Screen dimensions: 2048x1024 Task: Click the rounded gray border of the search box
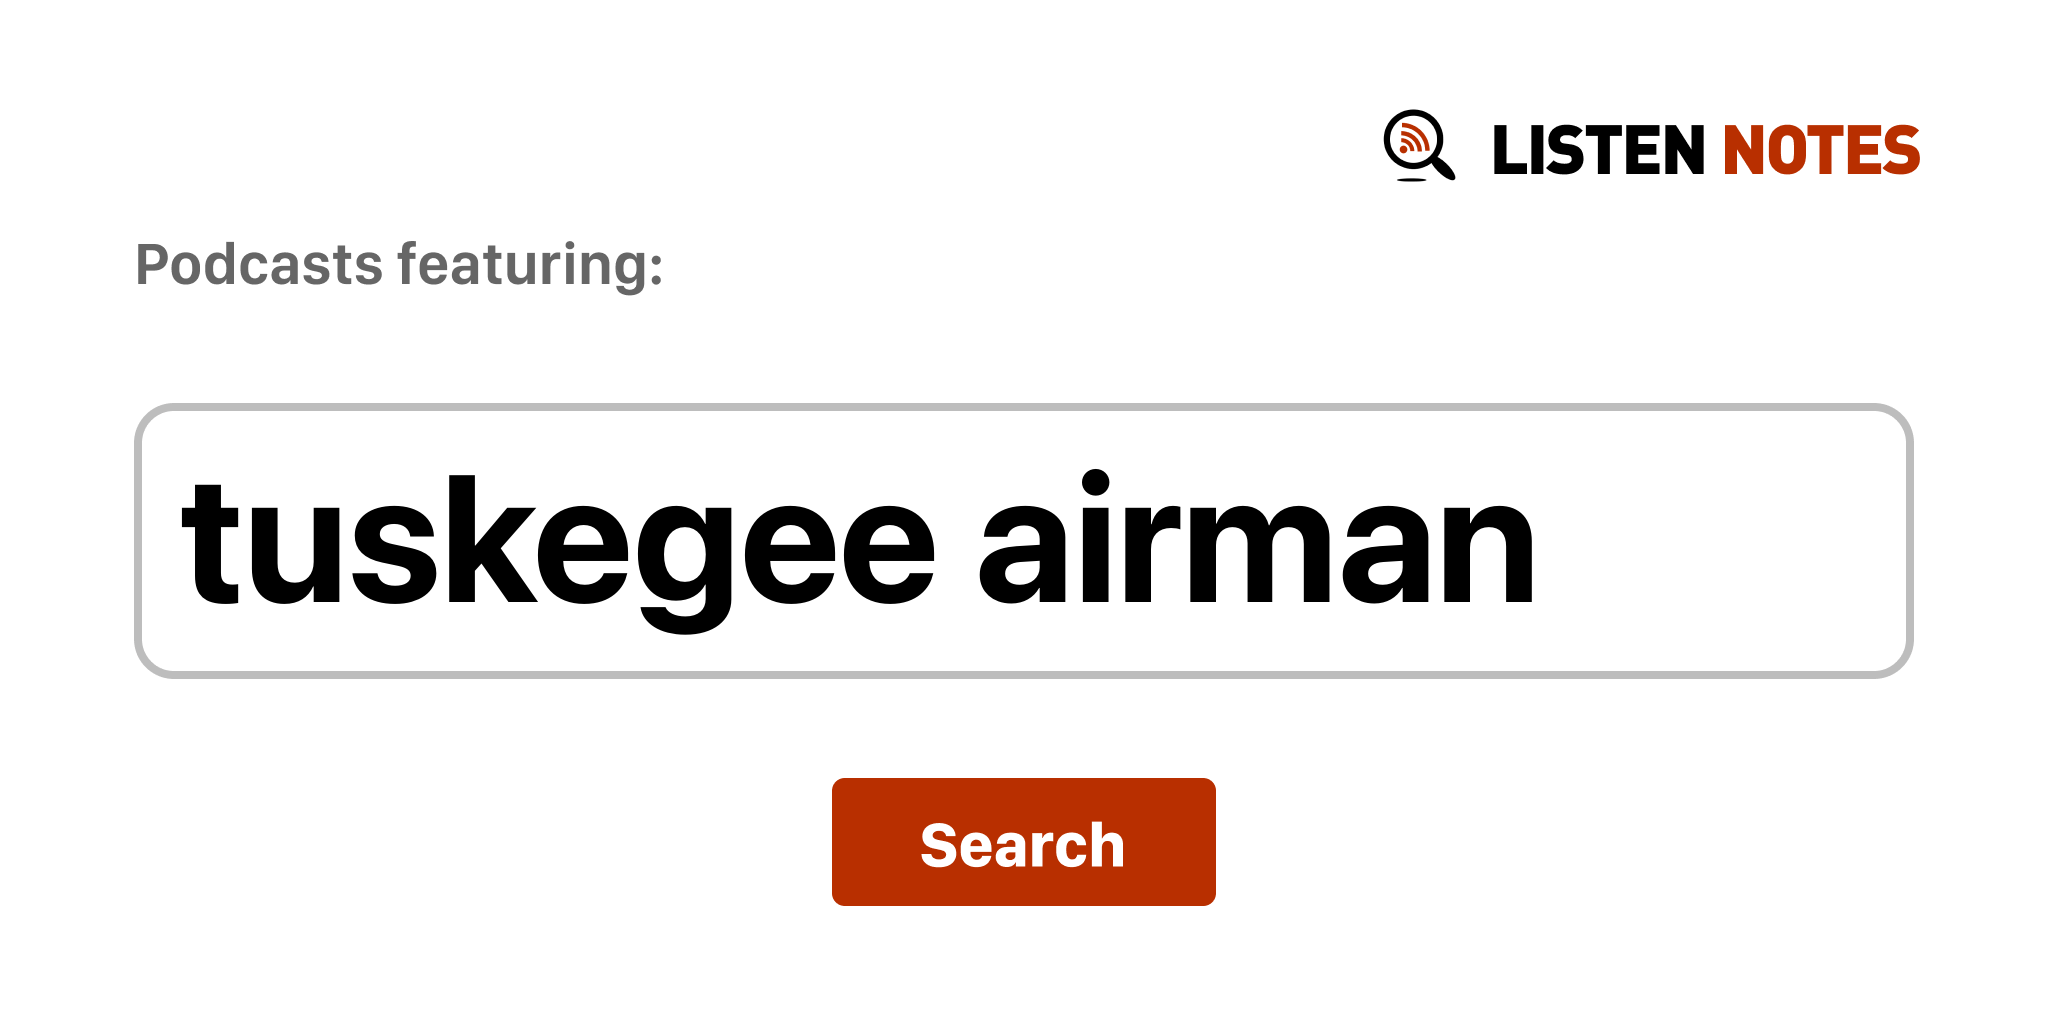[1023, 407]
